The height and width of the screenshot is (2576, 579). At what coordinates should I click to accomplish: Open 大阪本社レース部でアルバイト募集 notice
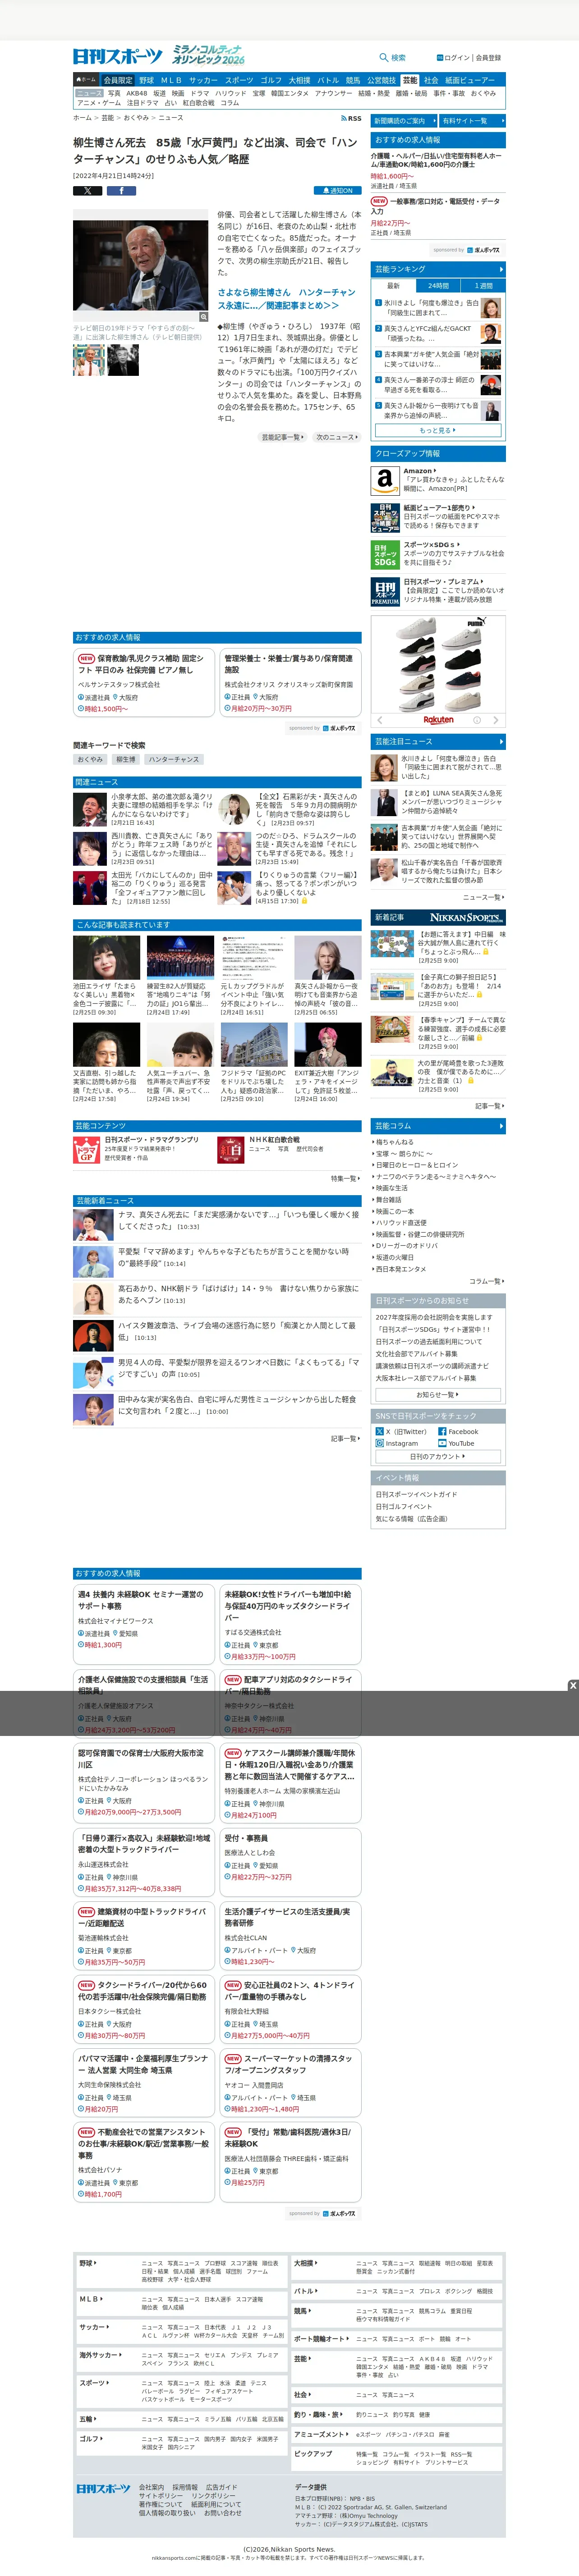tap(426, 1378)
